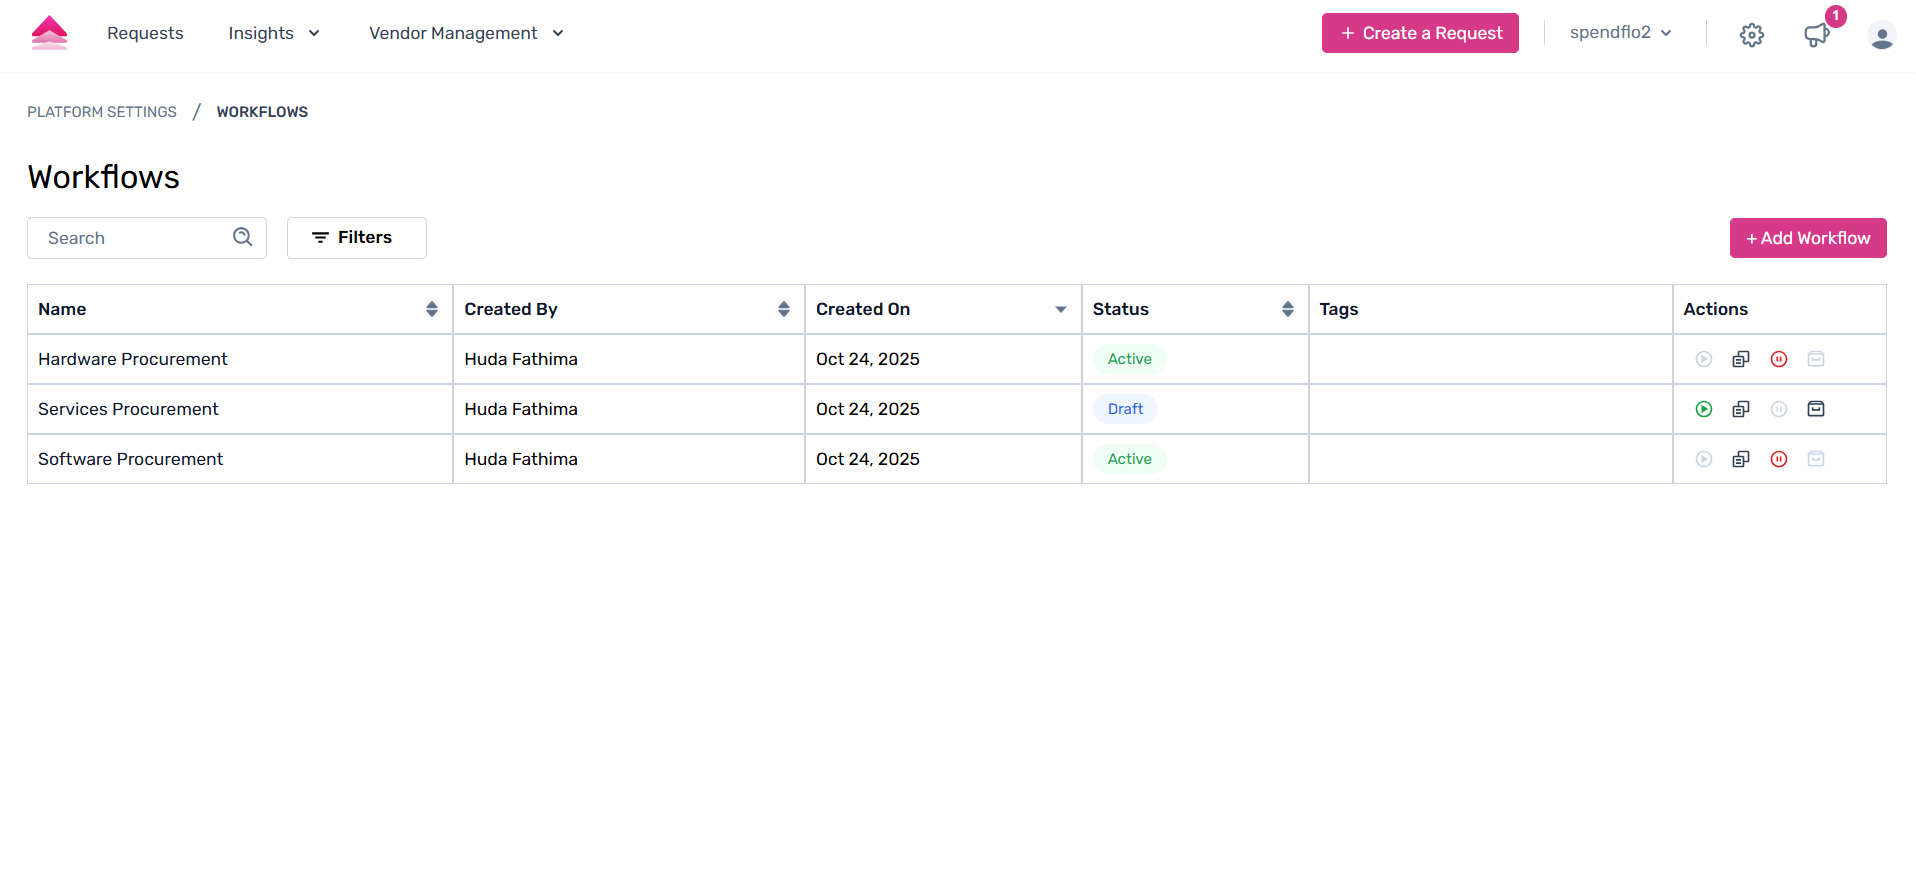The image size is (1916, 878).
Task: Duplicate the Software Procurement workflow
Action: (1741, 459)
